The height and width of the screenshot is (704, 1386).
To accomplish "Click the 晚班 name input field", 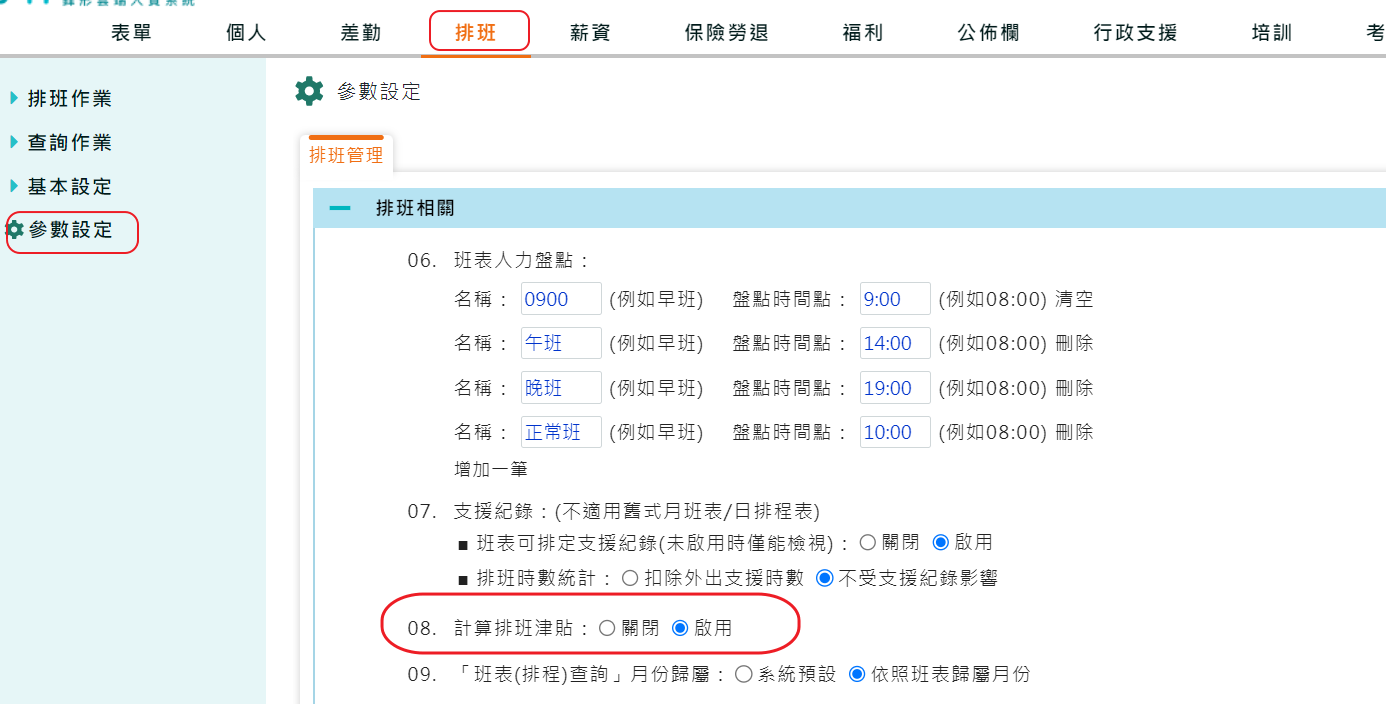I will pyautogui.click(x=560, y=387).
